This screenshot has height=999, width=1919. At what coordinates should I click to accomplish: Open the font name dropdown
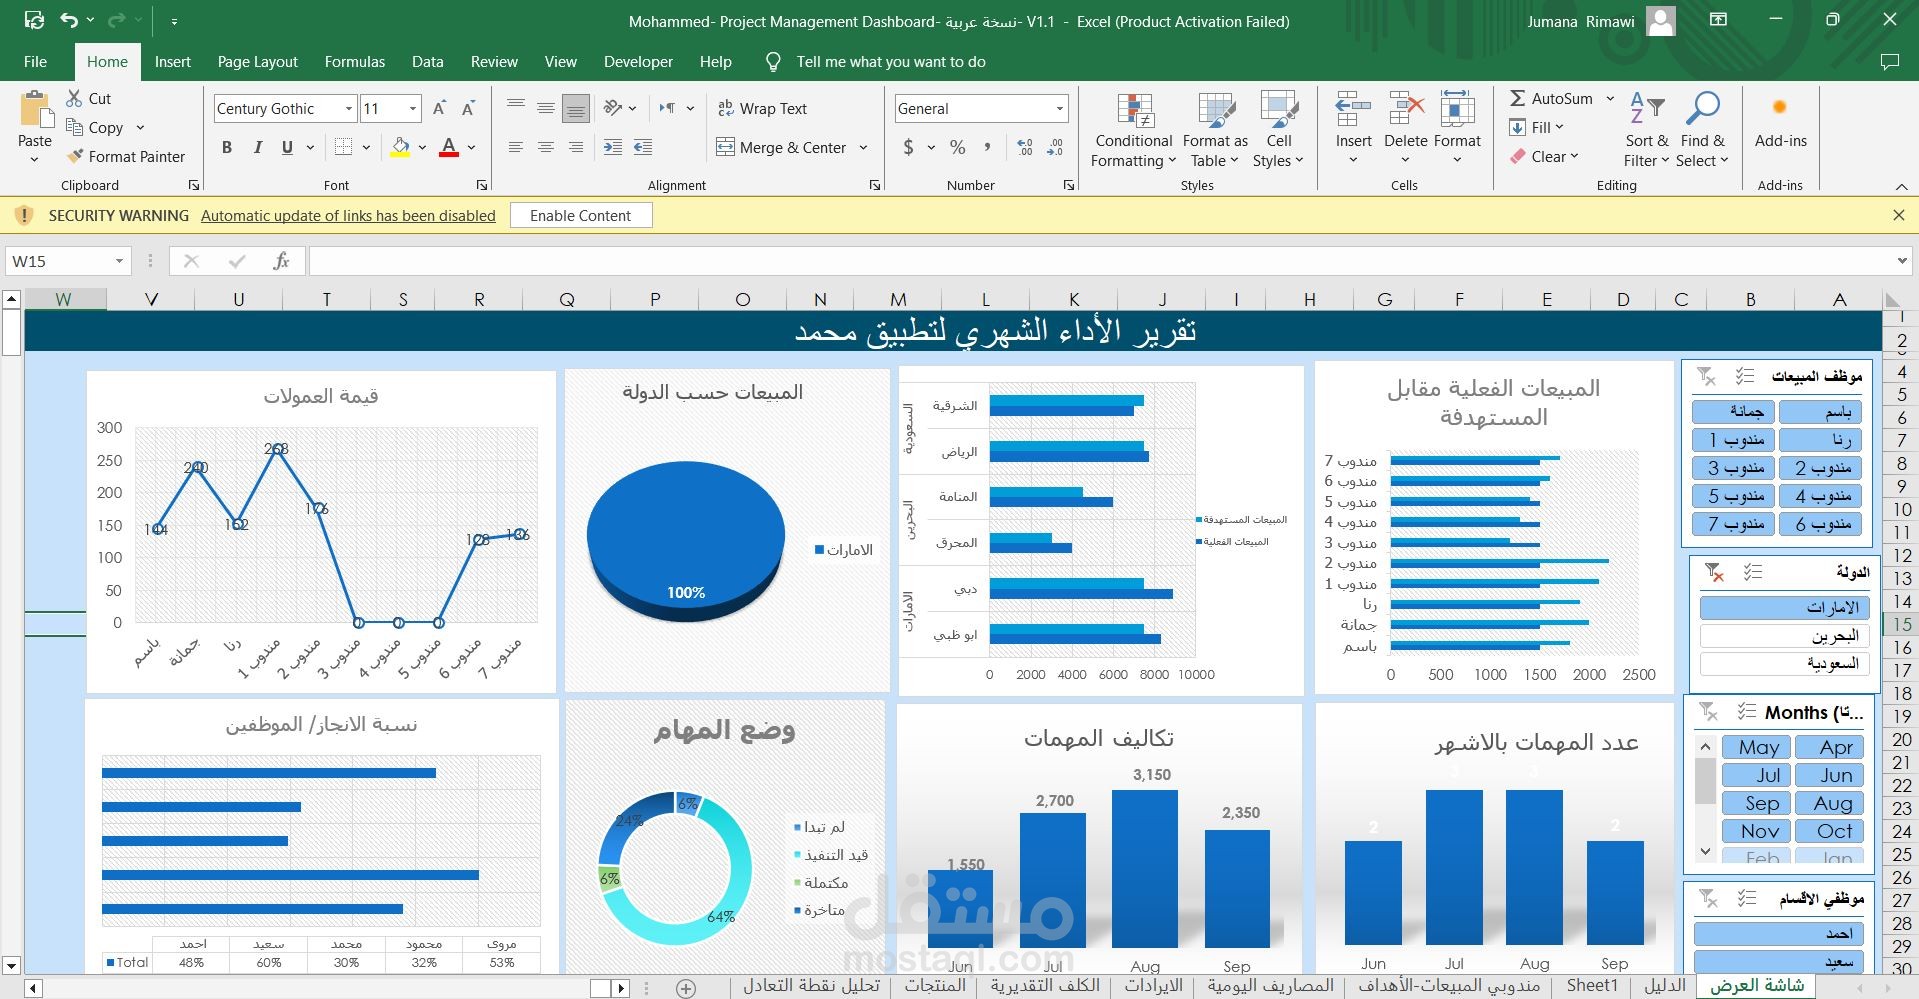point(348,108)
